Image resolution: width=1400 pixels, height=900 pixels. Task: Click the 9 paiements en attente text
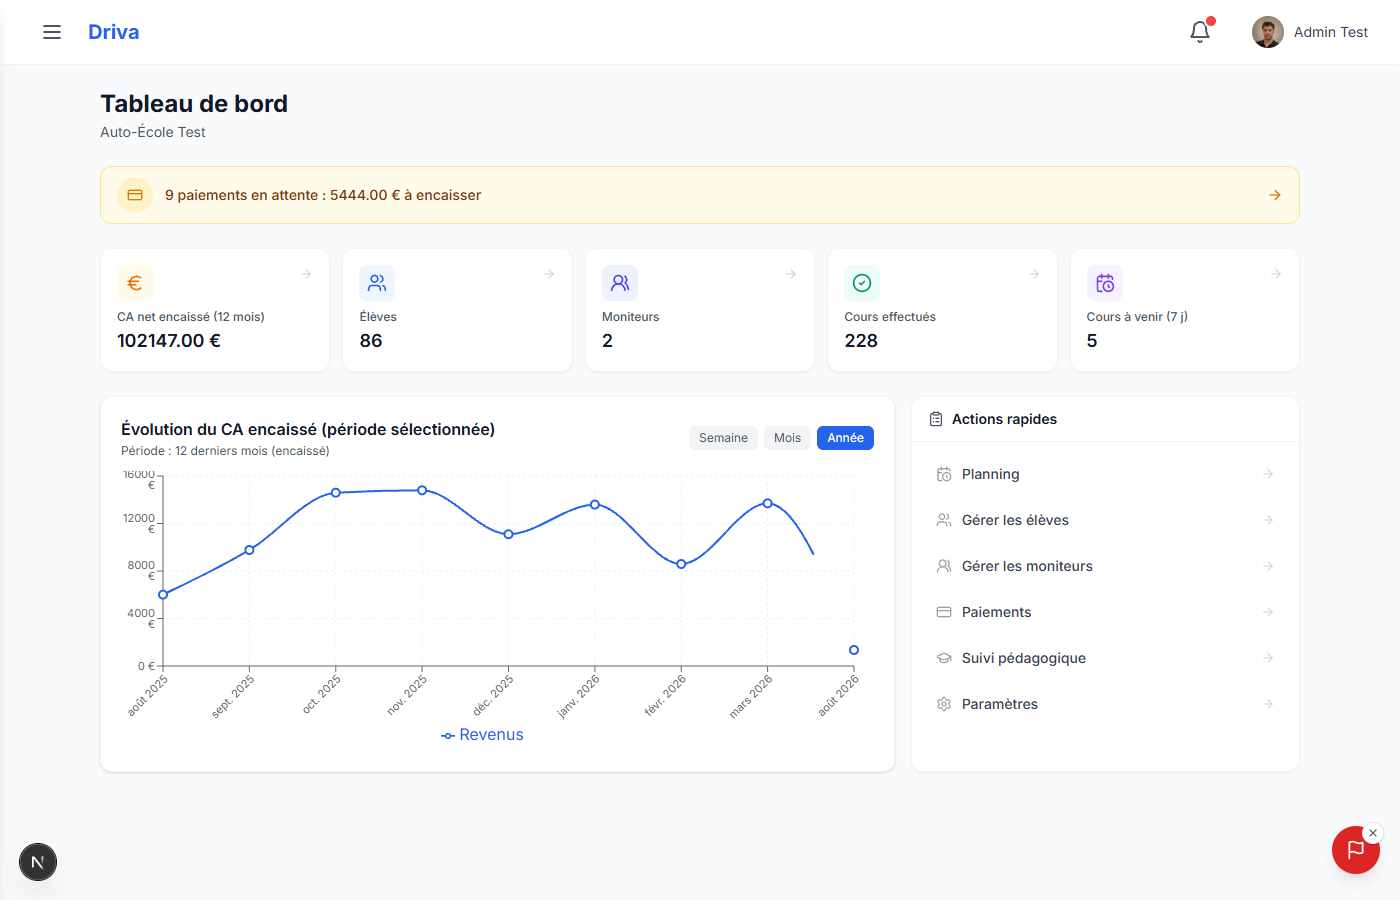[323, 195]
